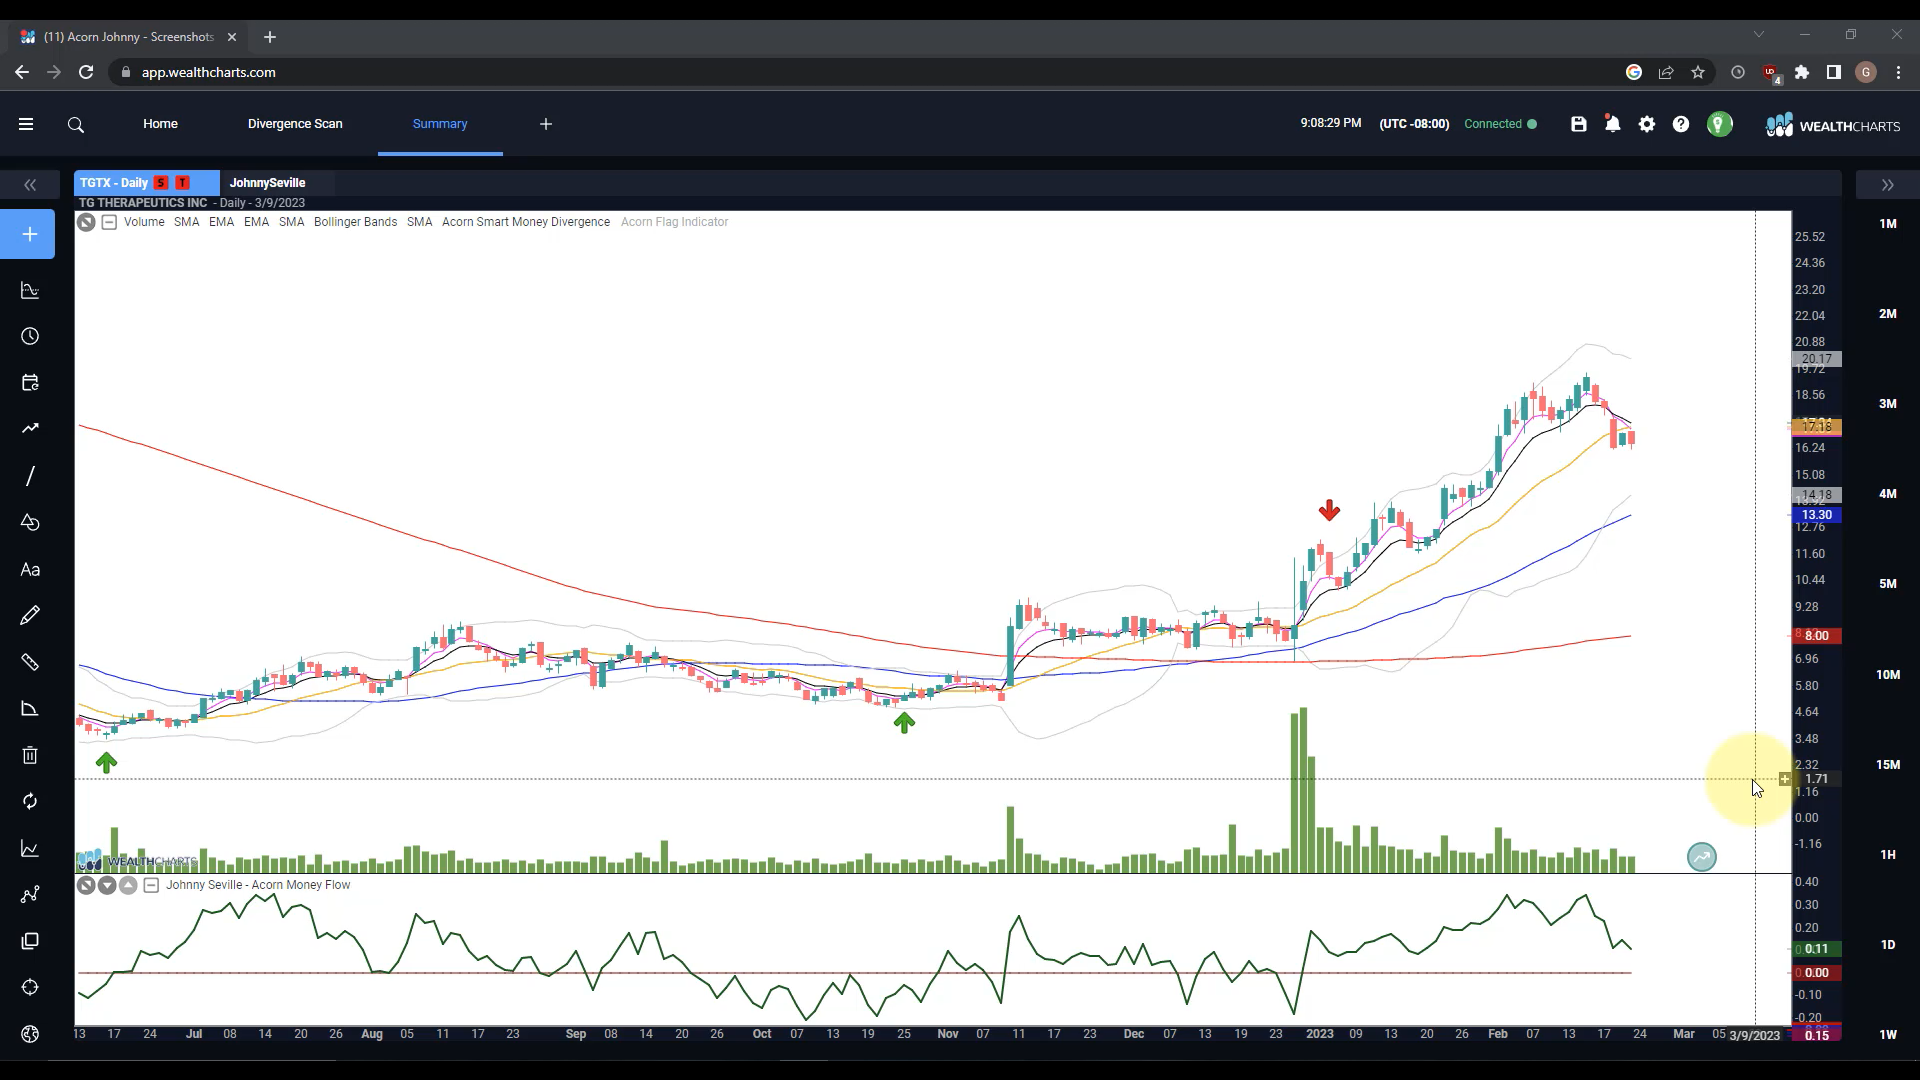
Task: Reload the page in the browser
Action: point(86,72)
